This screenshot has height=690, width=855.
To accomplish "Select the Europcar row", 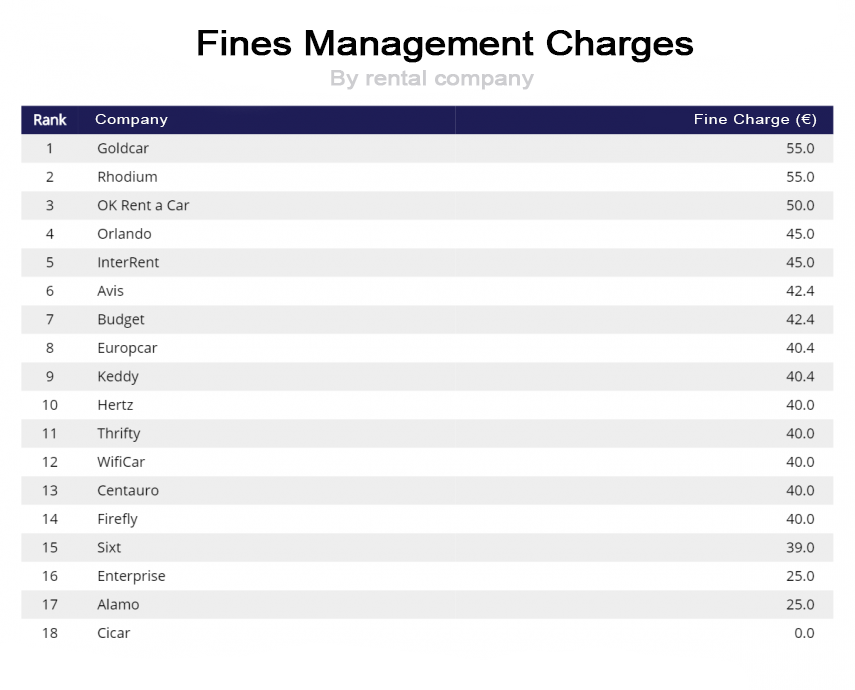I will coord(427,348).
